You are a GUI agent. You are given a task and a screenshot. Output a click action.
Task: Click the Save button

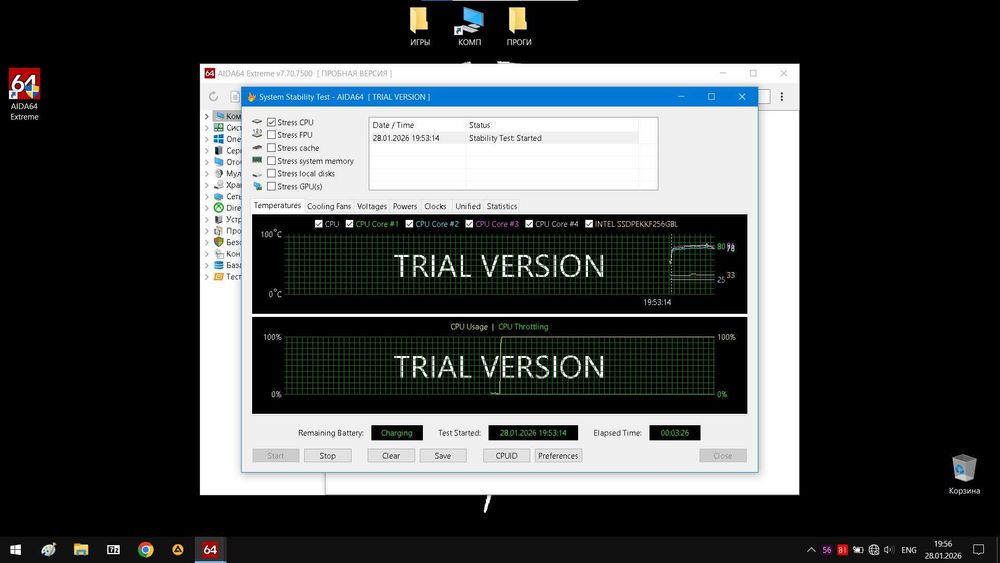pyautogui.click(x=443, y=455)
